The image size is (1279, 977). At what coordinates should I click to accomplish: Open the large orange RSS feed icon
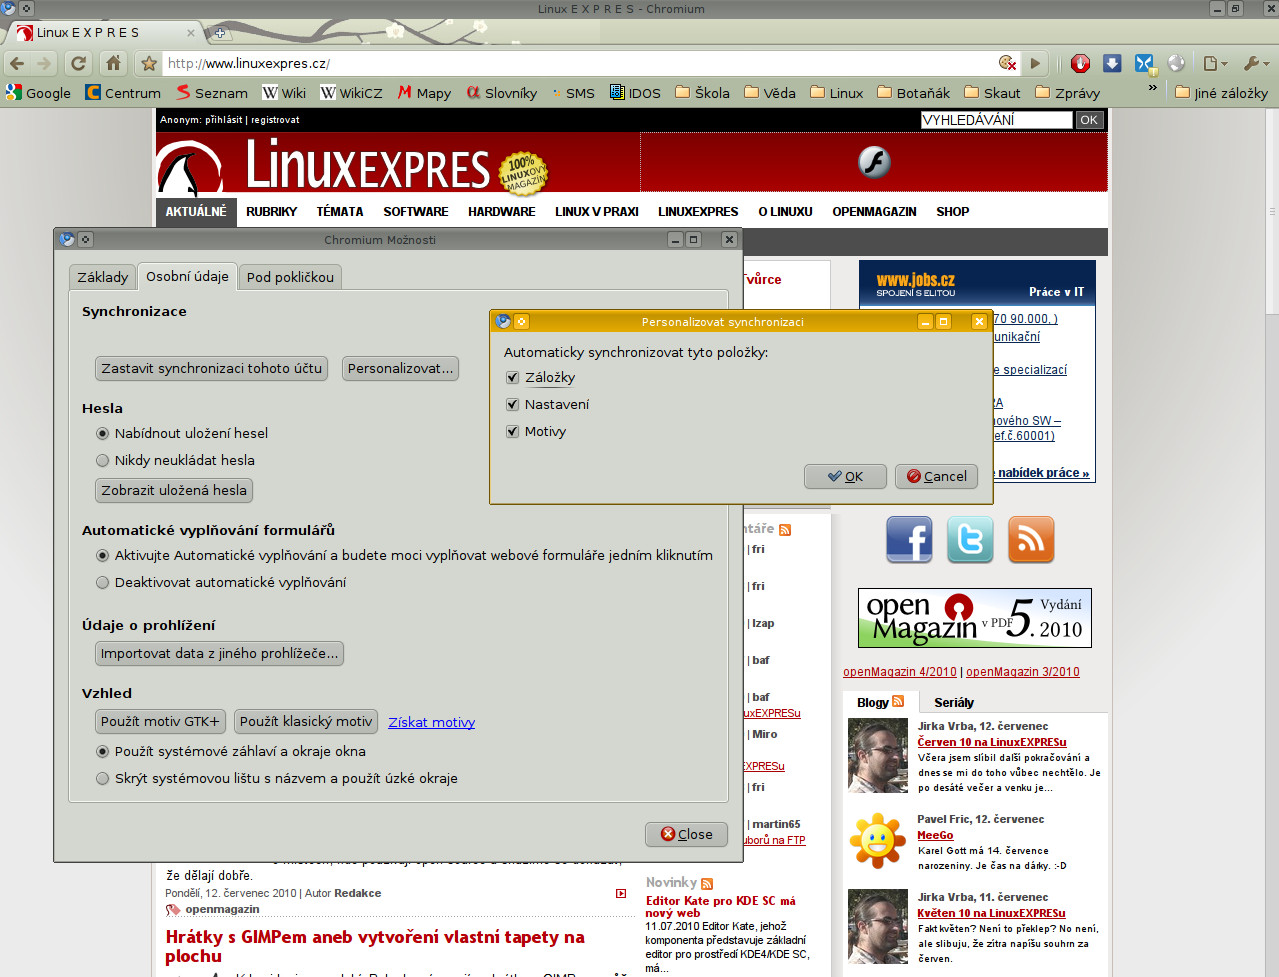(1031, 540)
